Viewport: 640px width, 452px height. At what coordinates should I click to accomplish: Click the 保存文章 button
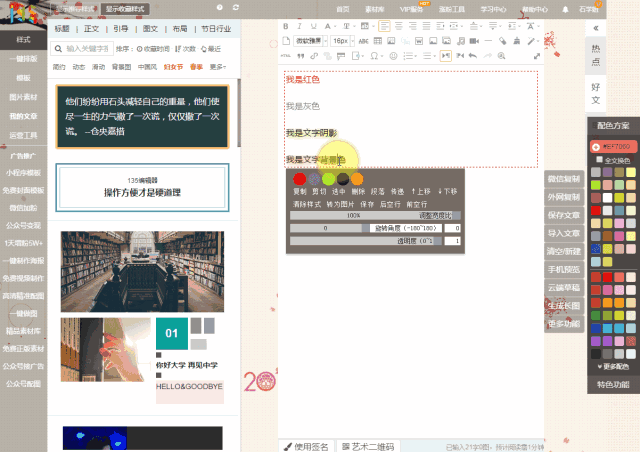[x=564, y=215]
